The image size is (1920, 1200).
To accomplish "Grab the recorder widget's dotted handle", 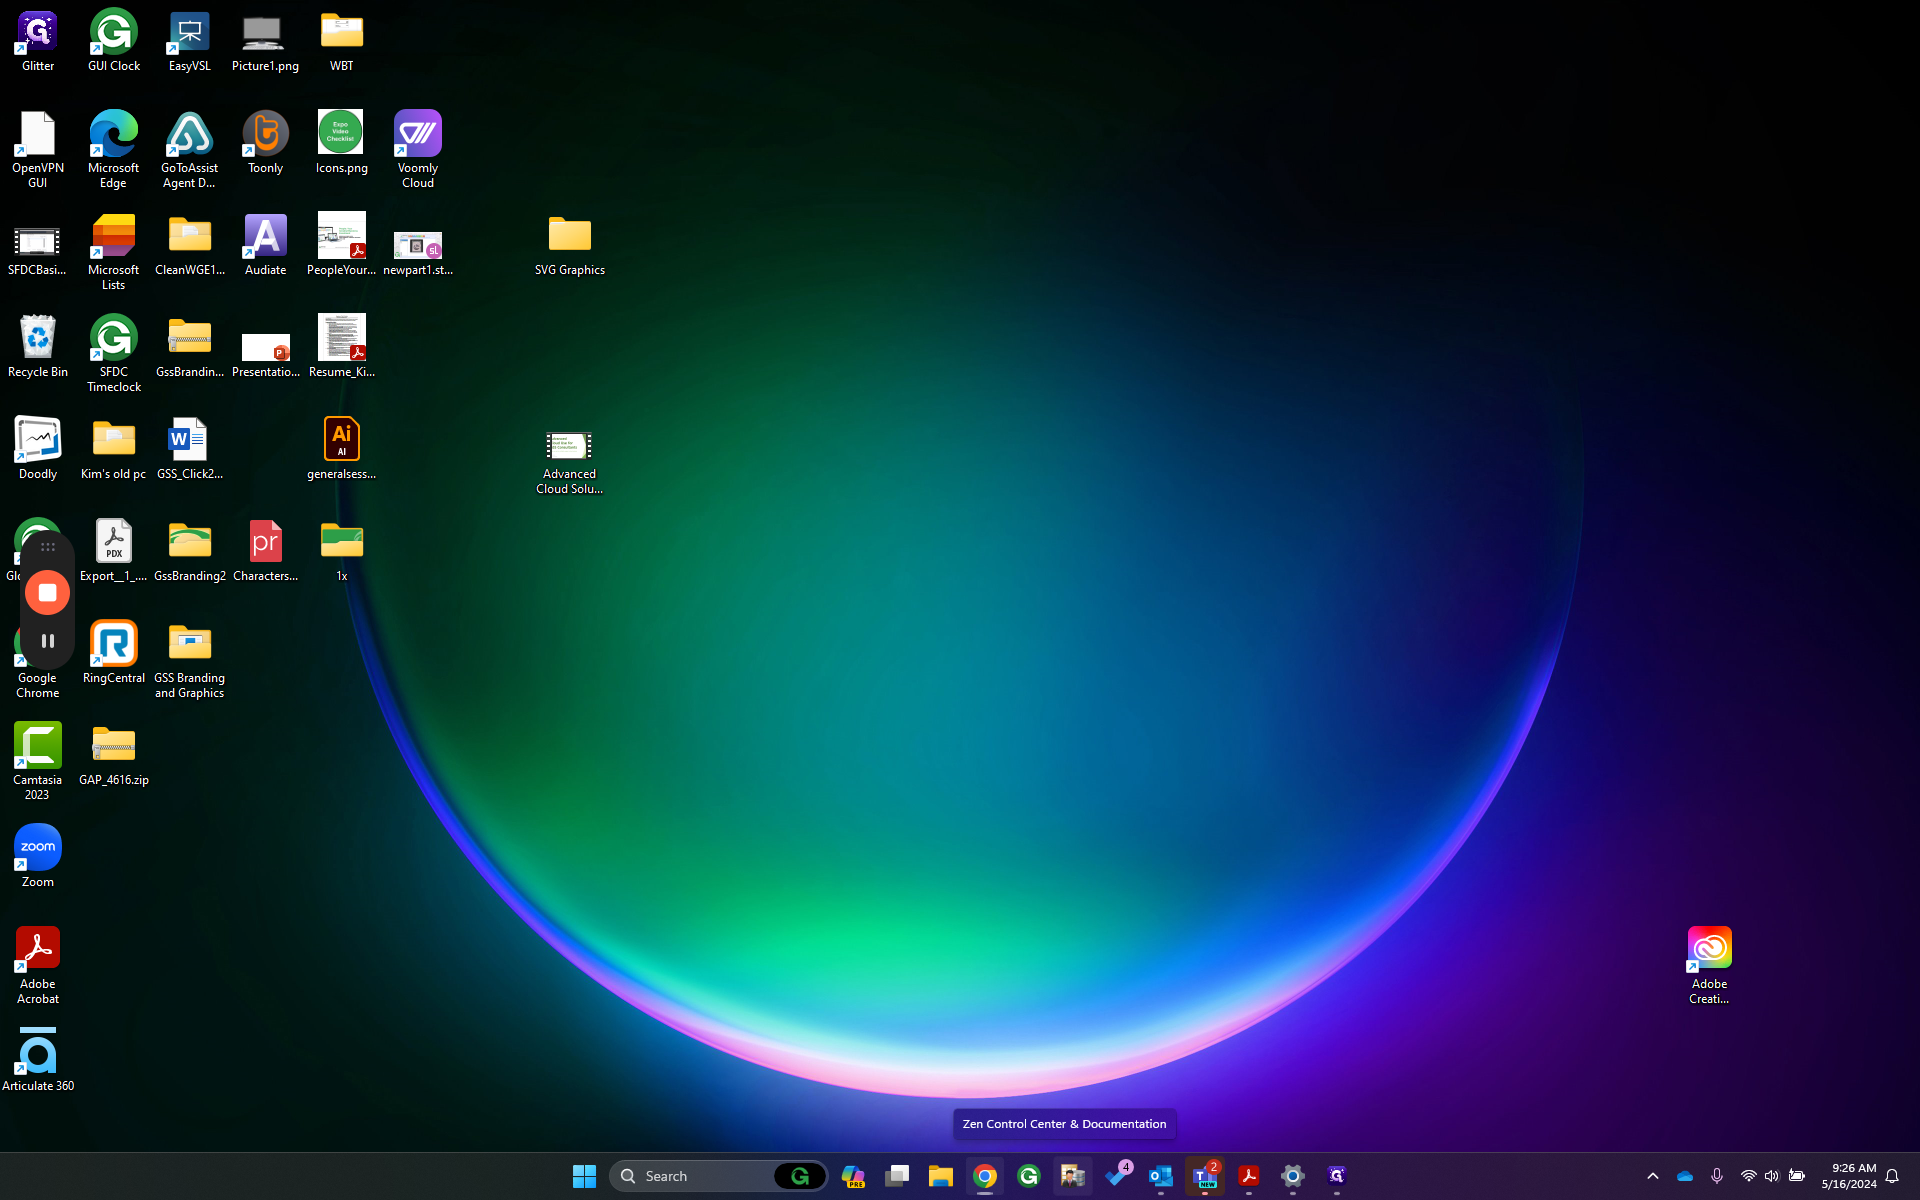I will (x=47, y=547).
